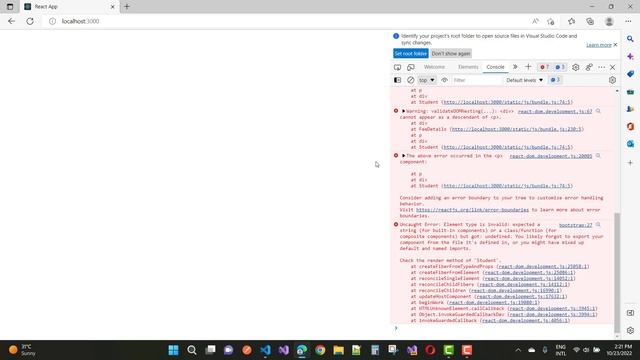Image resolution: width=640 pixels, height=360 pixels.
Task: Open console settings gear
Action: click(612, 80)
